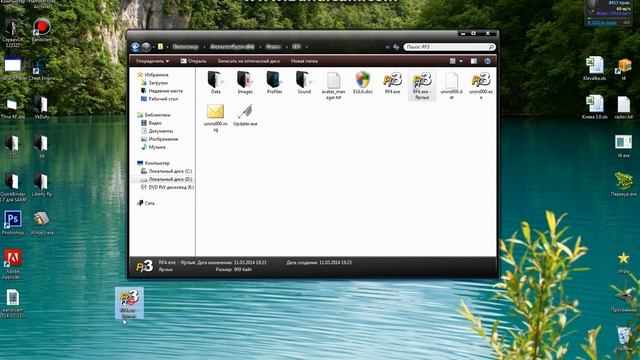The height and width of the screenshot is (360, 640).
Task: Open the DVD RW дисковод (E:) drive
Action: click(x=167, y=187)
